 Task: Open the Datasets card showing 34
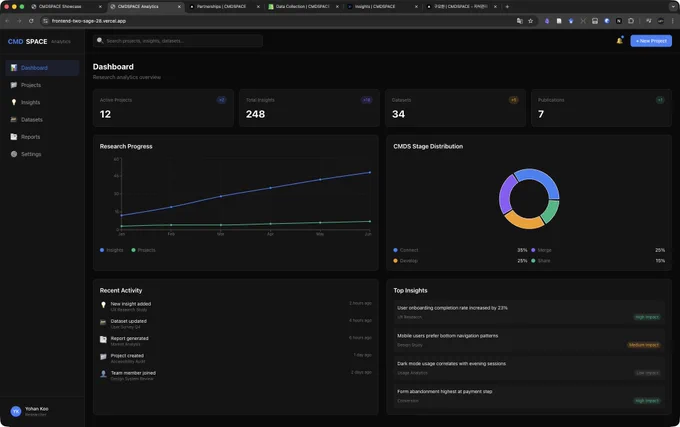[x=455, y=108]
